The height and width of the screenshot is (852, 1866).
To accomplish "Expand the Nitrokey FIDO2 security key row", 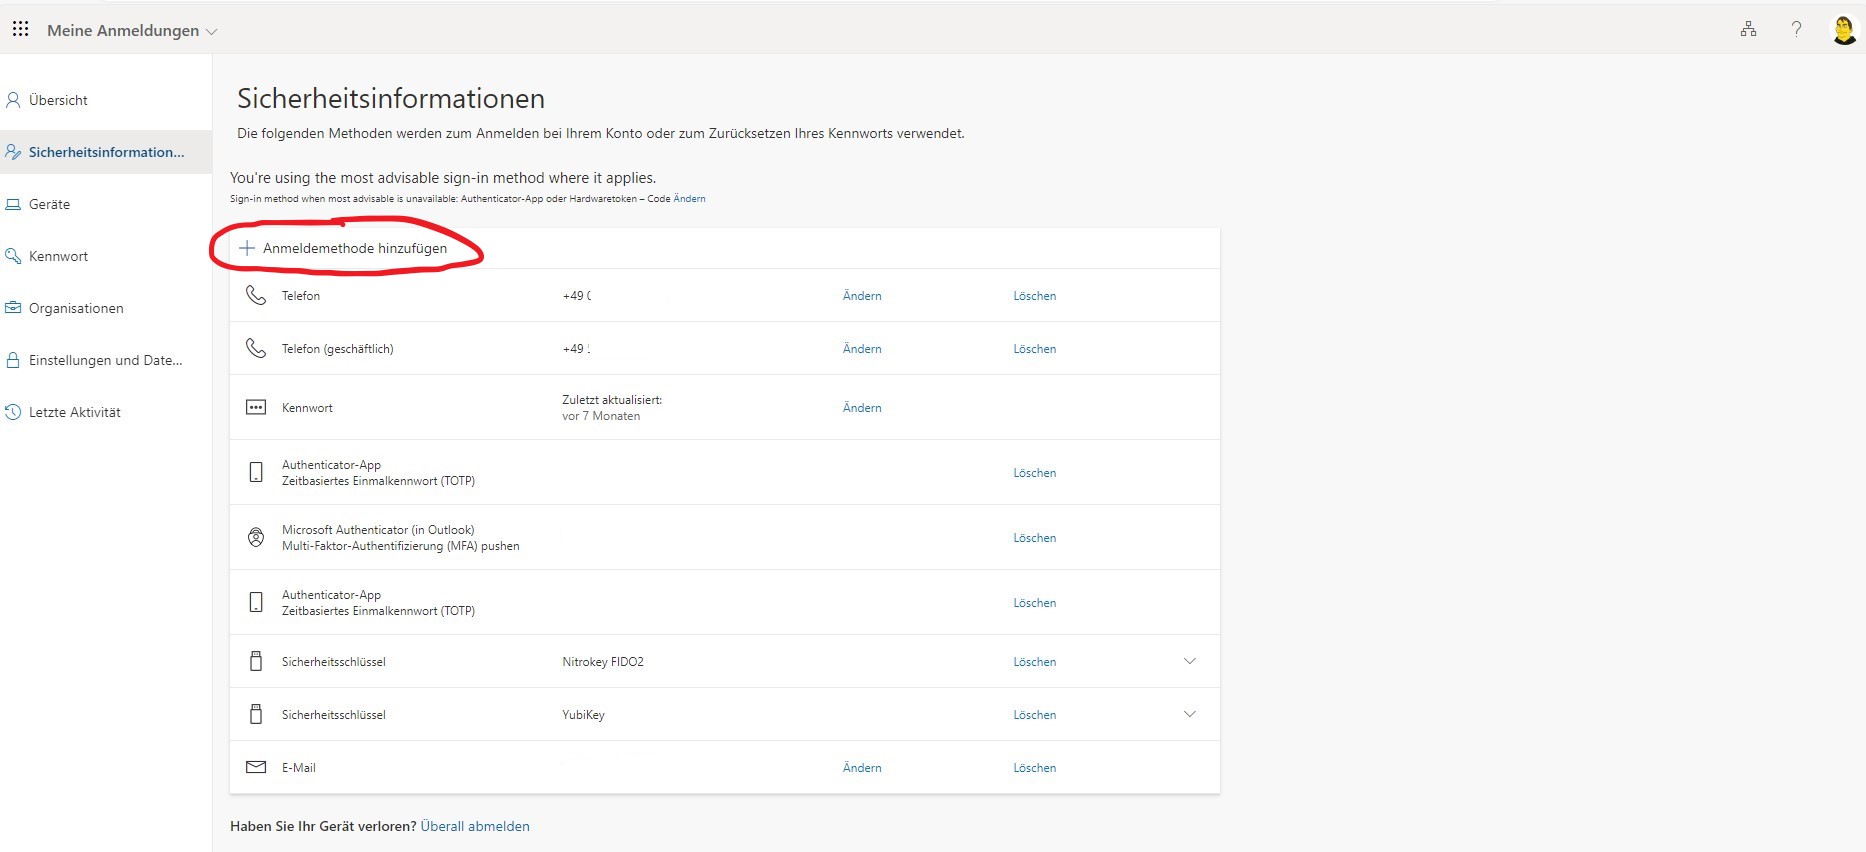I will (1189, 661).
